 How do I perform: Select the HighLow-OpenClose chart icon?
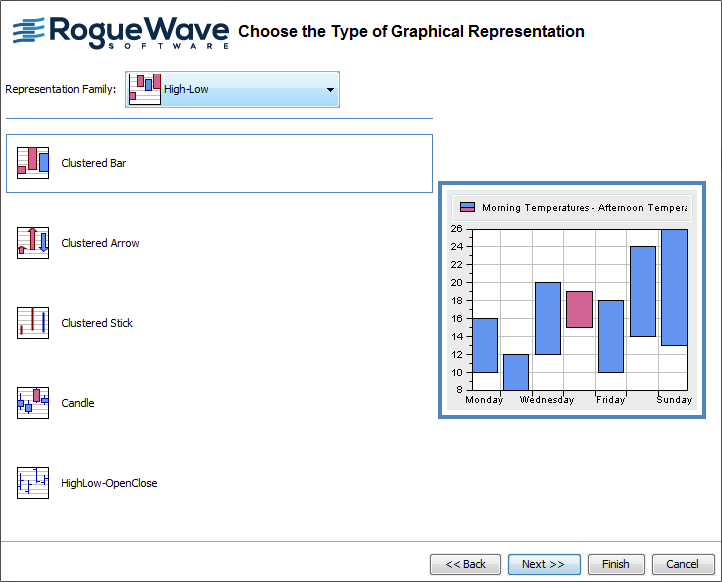point(33,483)
